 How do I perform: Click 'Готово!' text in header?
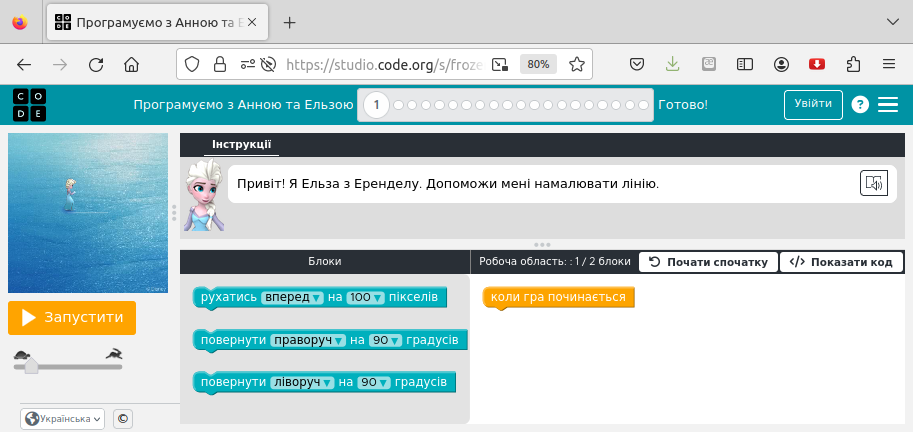tap(683, 105)
